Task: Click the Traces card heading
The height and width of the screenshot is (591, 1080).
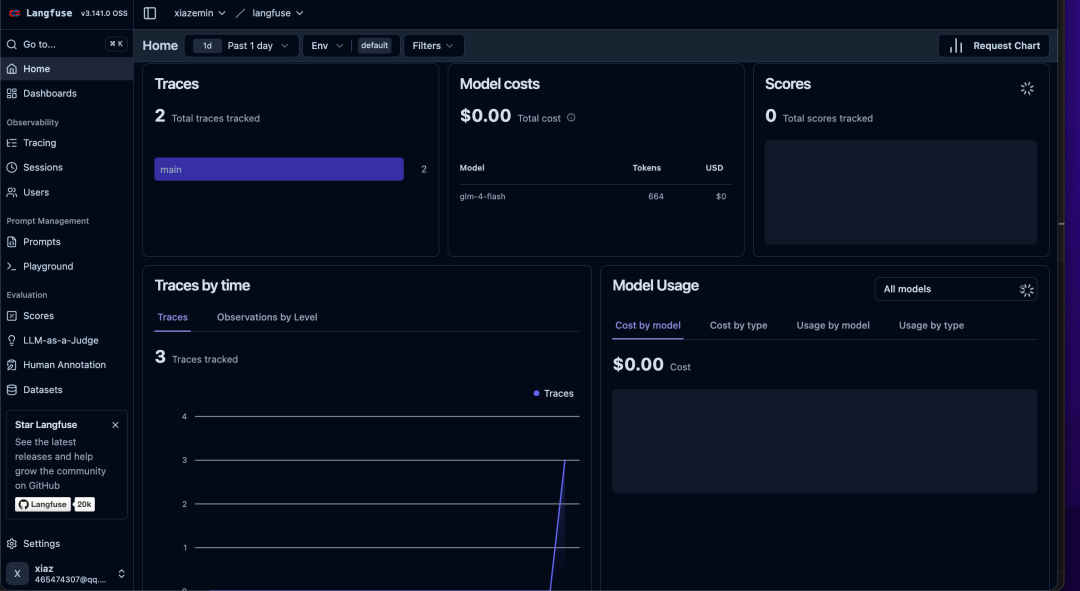Action: [x=176, y=84]
